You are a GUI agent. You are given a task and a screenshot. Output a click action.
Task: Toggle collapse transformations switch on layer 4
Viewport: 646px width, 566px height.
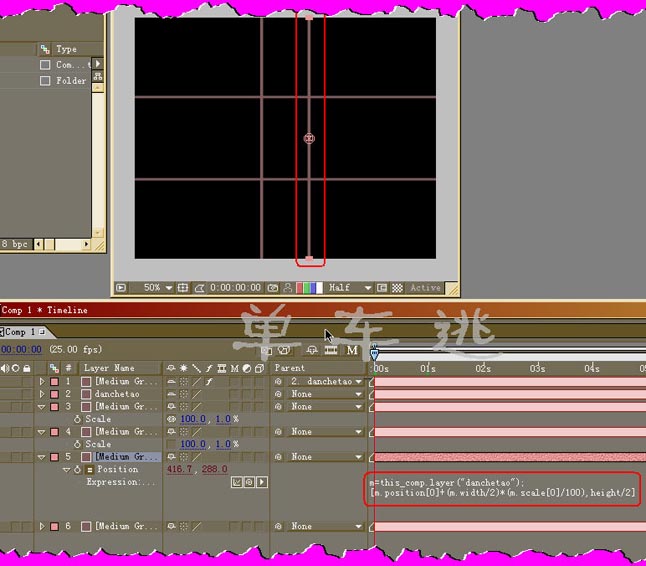tap(184, 432)
